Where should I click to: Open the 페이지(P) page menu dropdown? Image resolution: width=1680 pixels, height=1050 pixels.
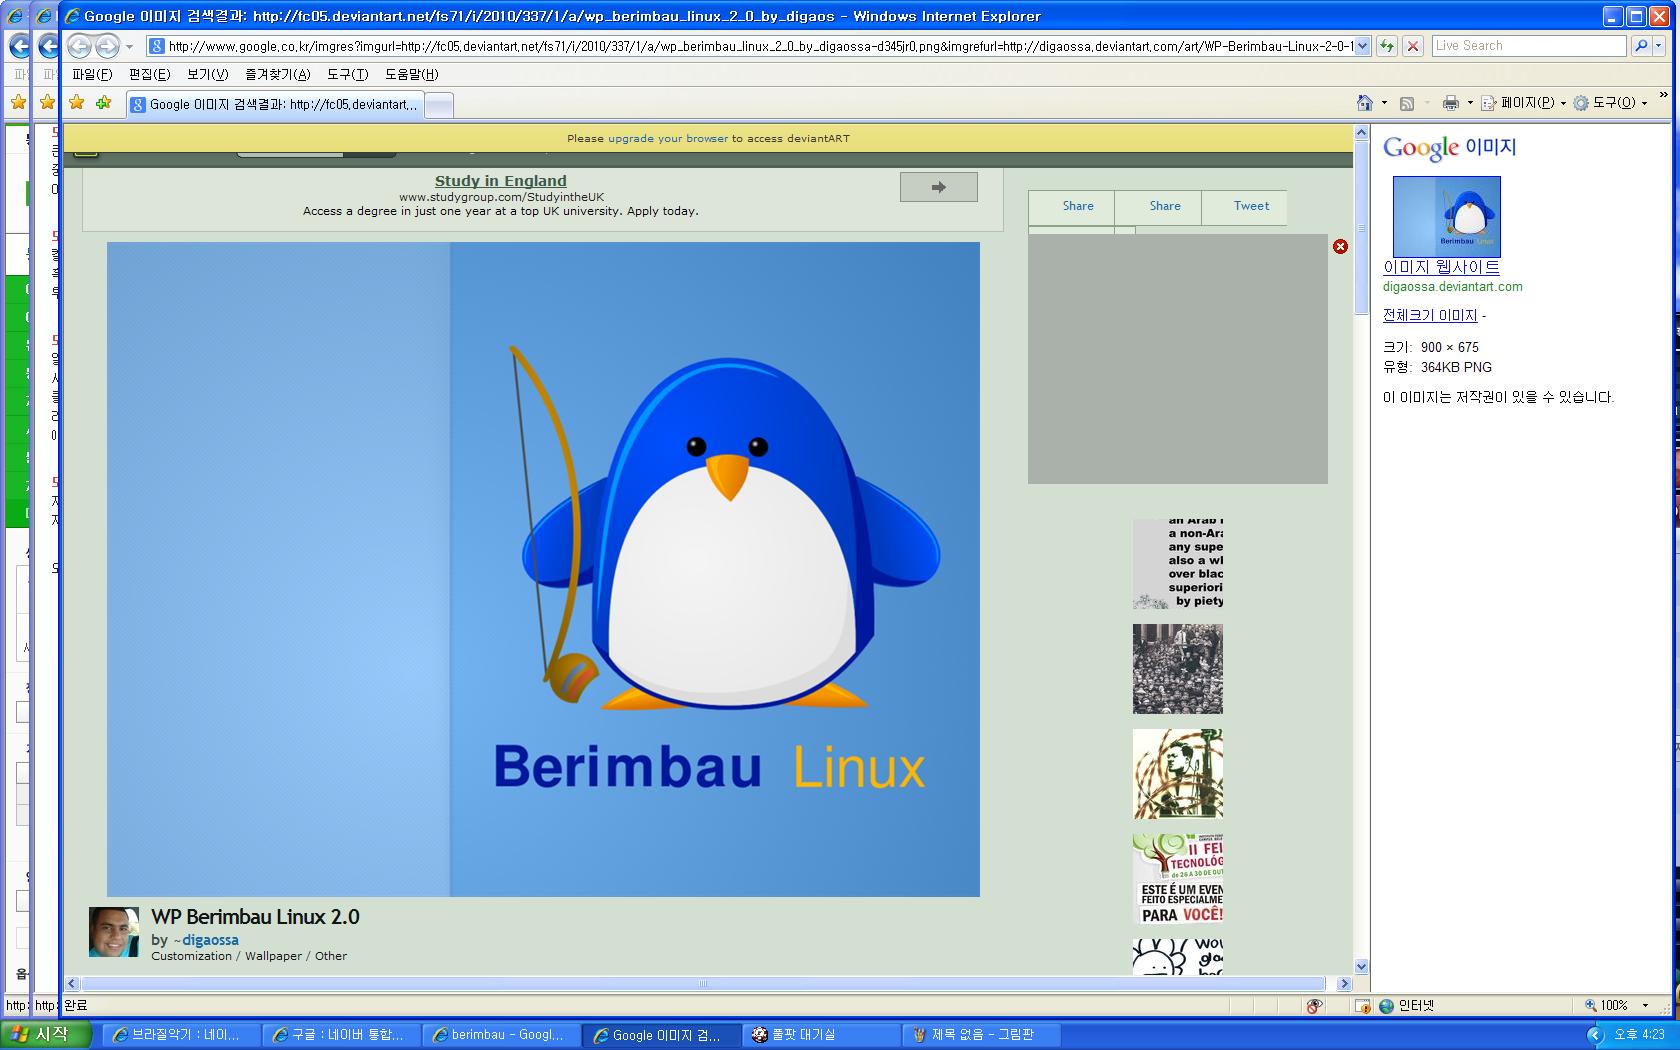1522,103
